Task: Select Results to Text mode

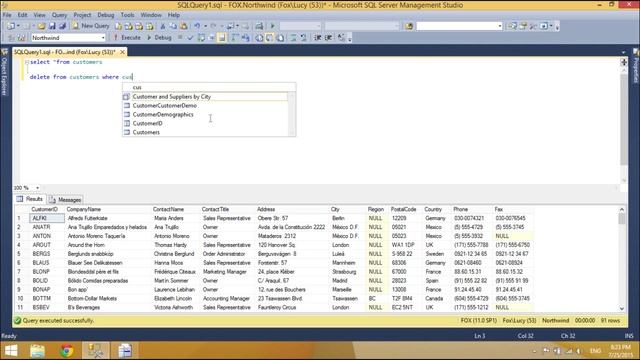Action: pos(259,38)
